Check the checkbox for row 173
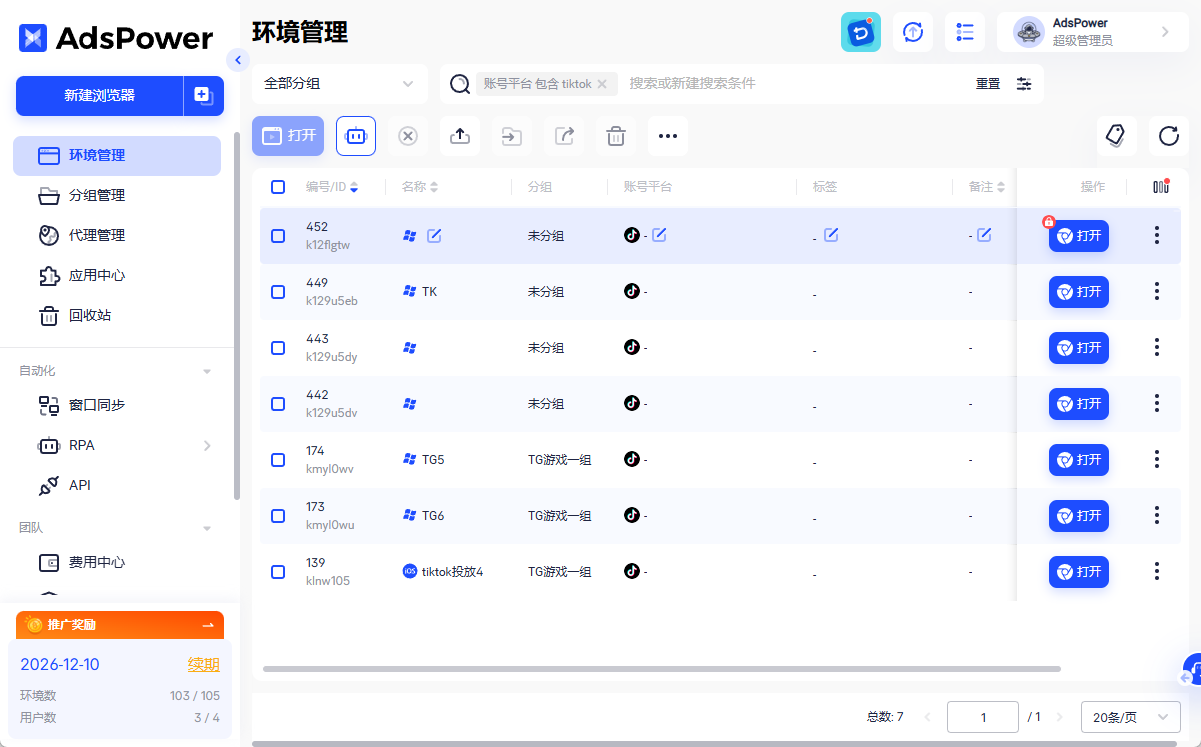 click(x=278, y=516)
